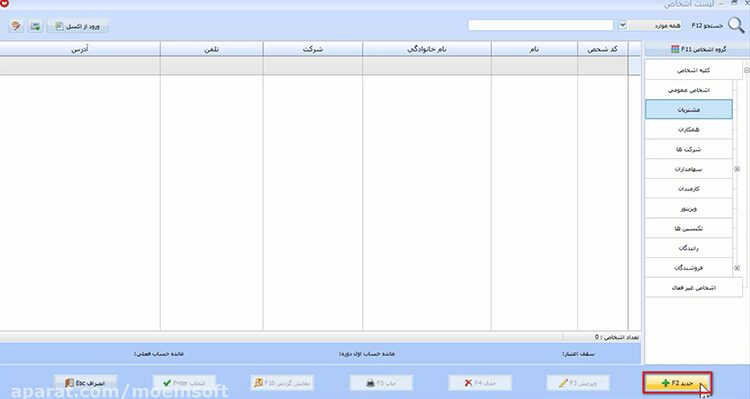Click the magnifying glass search icon
Image resolution: width=750 pixels, height=399 pixels.
tap(736, 25)
